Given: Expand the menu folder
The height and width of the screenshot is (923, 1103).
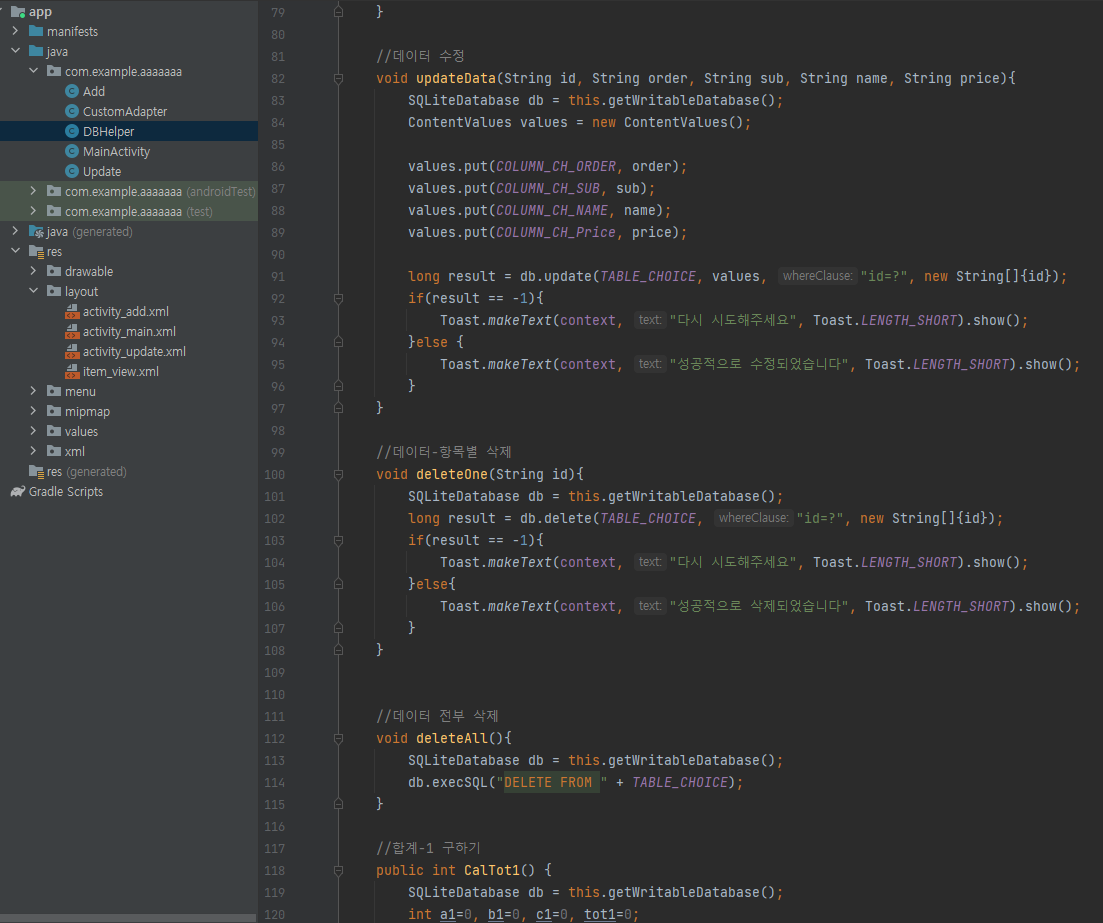Looking at the screenshot, I should [33, 390].
